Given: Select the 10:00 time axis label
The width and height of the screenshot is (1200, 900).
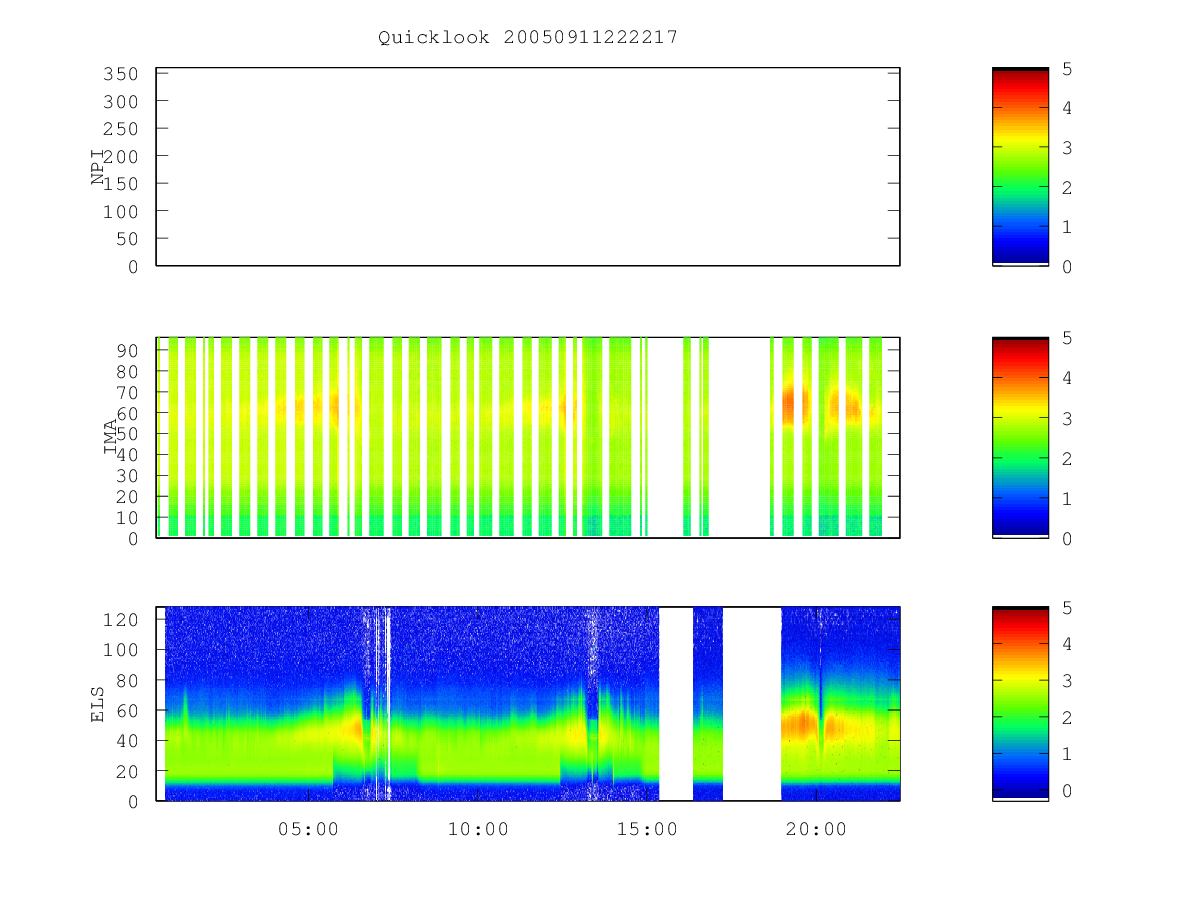Looking at the screenshot, I should point(478,829).
